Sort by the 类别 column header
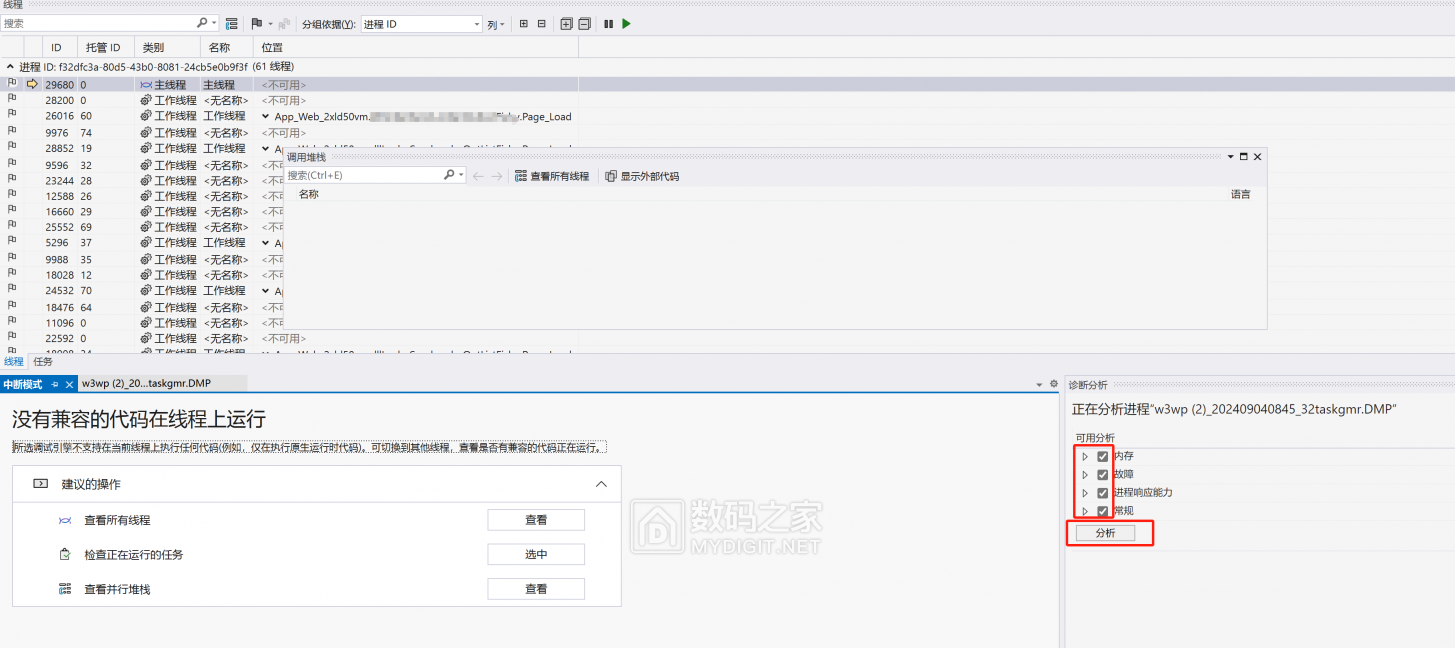The image size is (1455, 648). [167, 47]
